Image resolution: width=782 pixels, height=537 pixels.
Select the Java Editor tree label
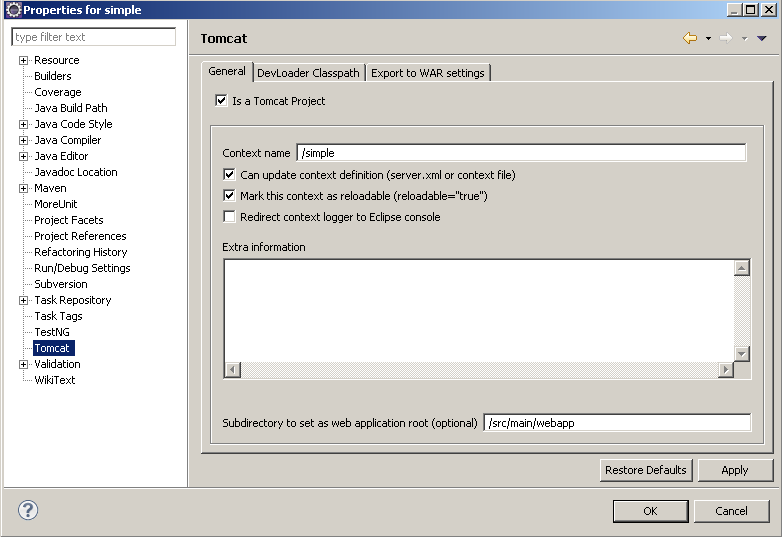pos(61,156)
